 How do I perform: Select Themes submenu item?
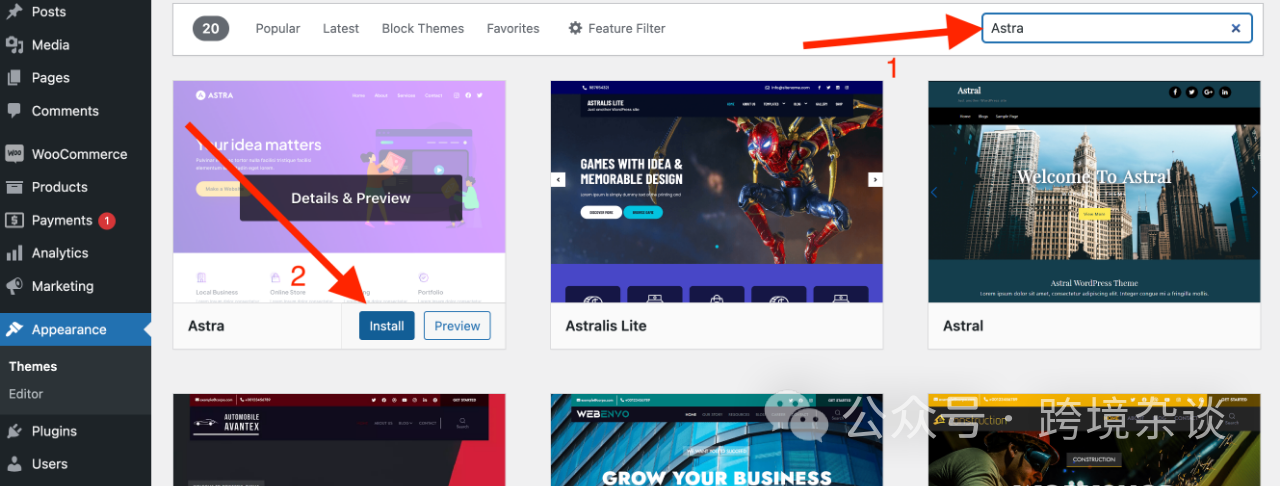point(33,367)
